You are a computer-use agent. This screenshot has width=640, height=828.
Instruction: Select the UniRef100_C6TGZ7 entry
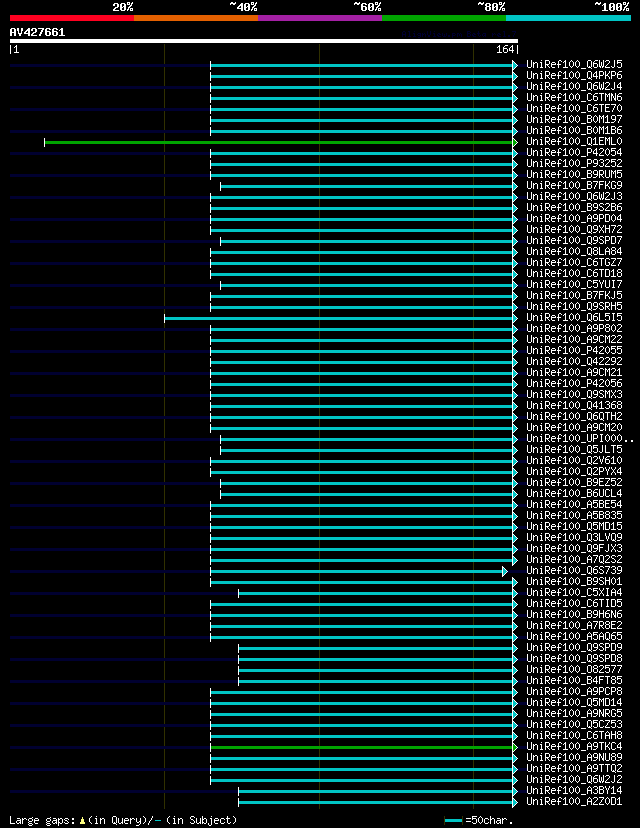(574, 262)
